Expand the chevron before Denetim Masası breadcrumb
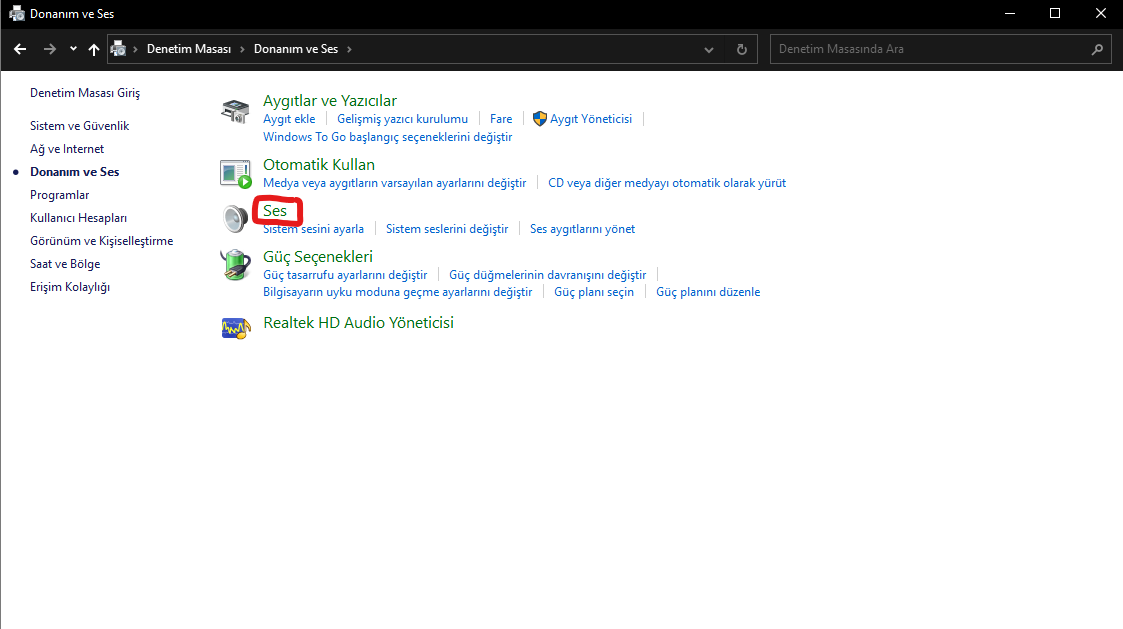Image resolution: width=1123 pixels, height=629 pixels. 135,49
